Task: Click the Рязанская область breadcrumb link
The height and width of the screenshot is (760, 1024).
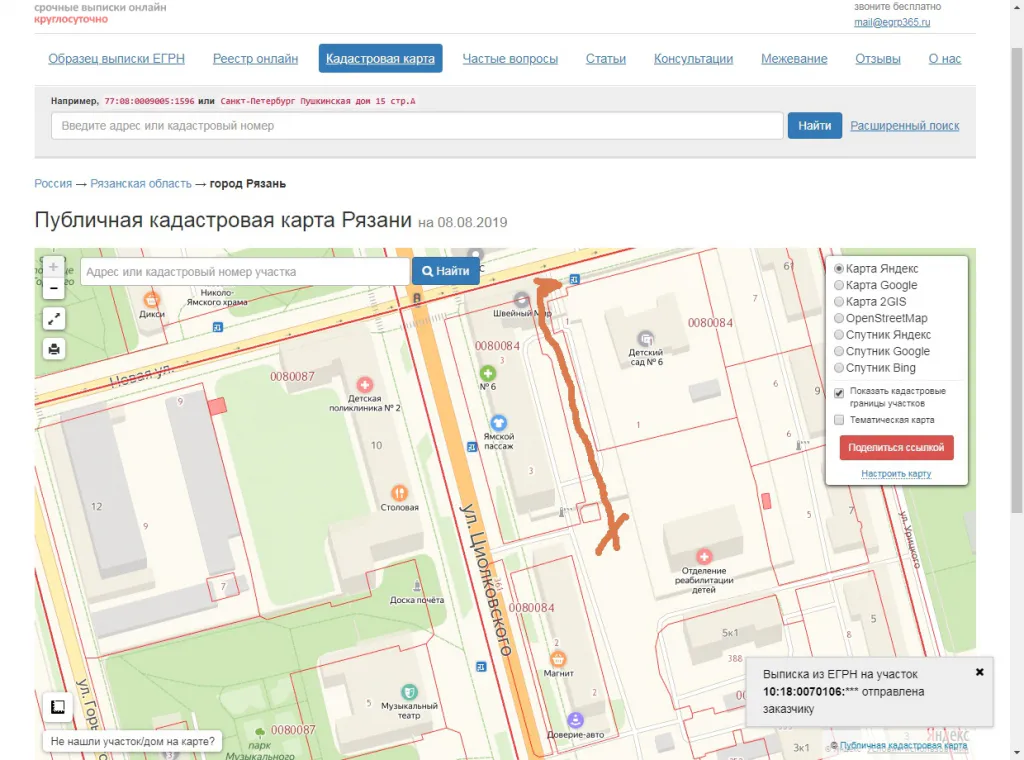Action: (140, 184)
